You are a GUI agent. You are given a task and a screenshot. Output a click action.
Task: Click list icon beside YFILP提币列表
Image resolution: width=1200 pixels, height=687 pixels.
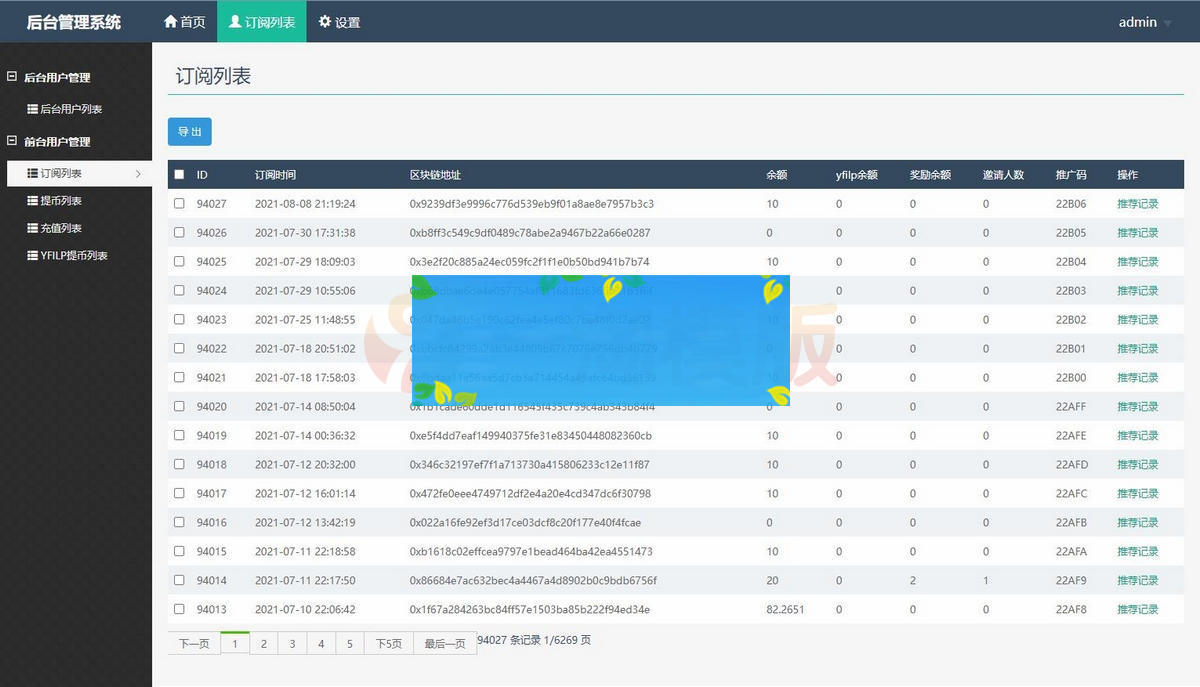pyautogui.click(x=33, y=255)
